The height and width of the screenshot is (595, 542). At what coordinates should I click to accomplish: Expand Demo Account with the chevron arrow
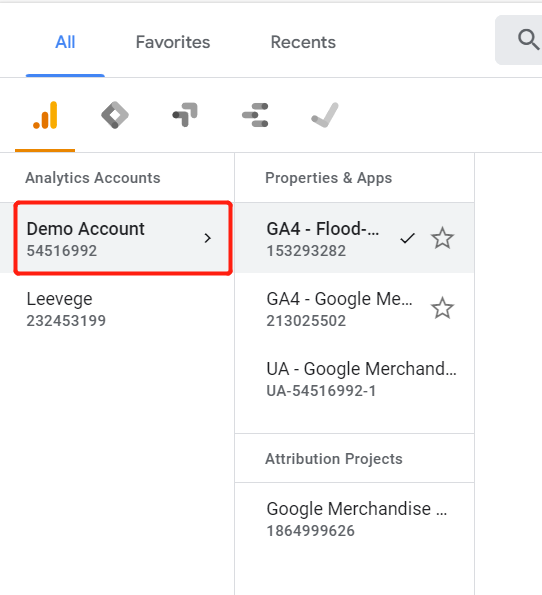207,238
